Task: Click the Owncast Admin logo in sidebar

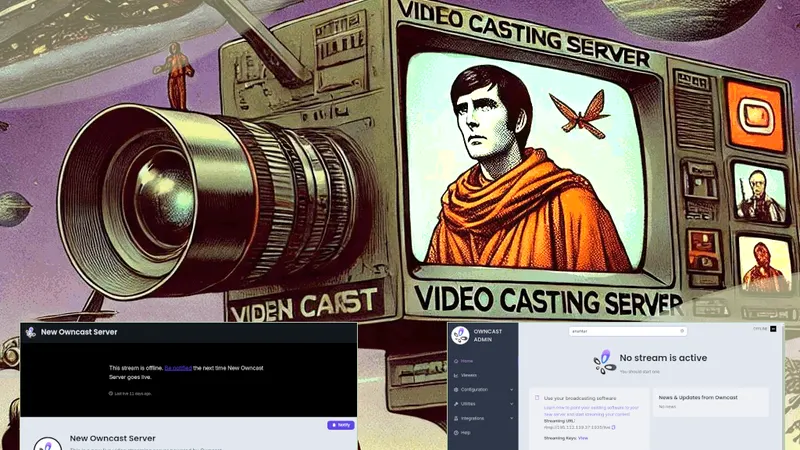Action: pyautogui.click(x=460, y=335)
